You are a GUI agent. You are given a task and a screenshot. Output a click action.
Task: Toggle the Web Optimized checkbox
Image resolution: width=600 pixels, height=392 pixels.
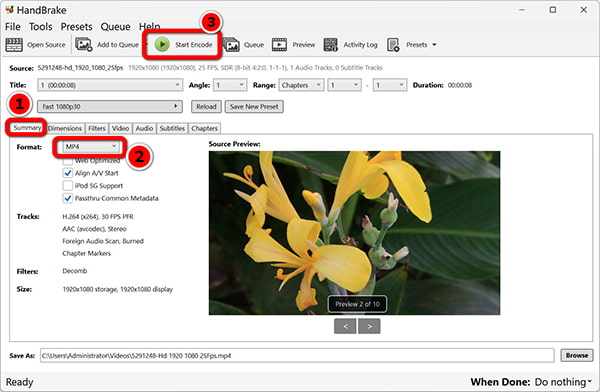point(68,161)
